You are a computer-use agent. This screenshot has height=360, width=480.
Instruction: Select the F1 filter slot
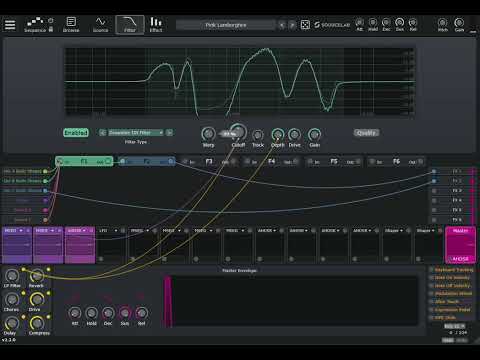pos(84,162)
